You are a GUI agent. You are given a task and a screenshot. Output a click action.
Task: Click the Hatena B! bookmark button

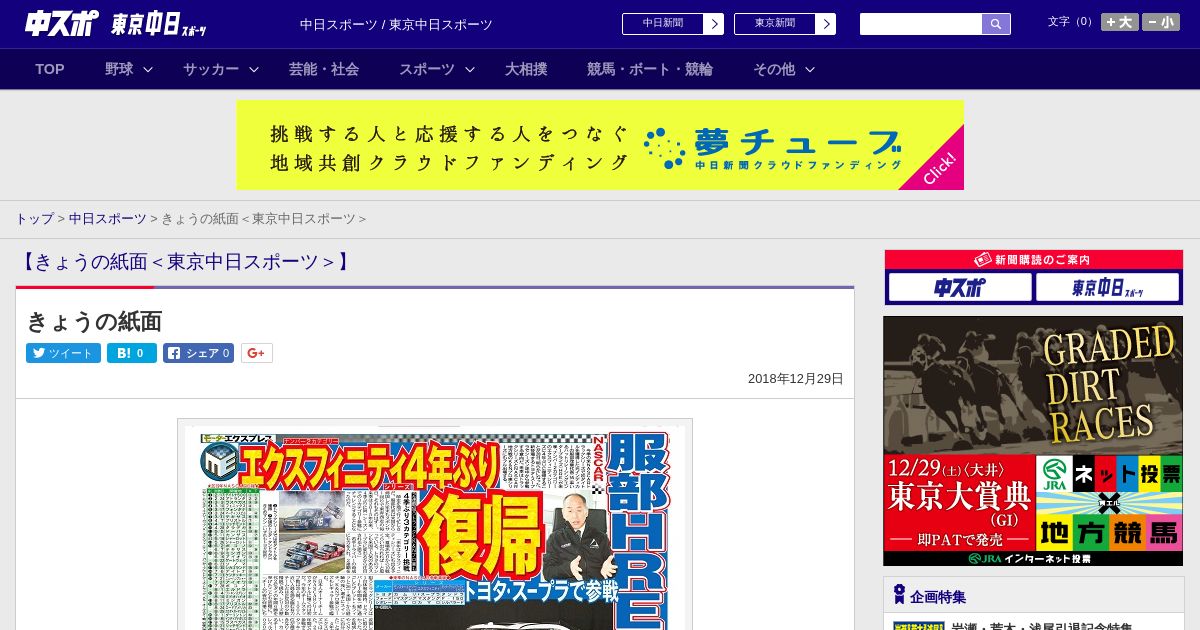tap(132, 353)
